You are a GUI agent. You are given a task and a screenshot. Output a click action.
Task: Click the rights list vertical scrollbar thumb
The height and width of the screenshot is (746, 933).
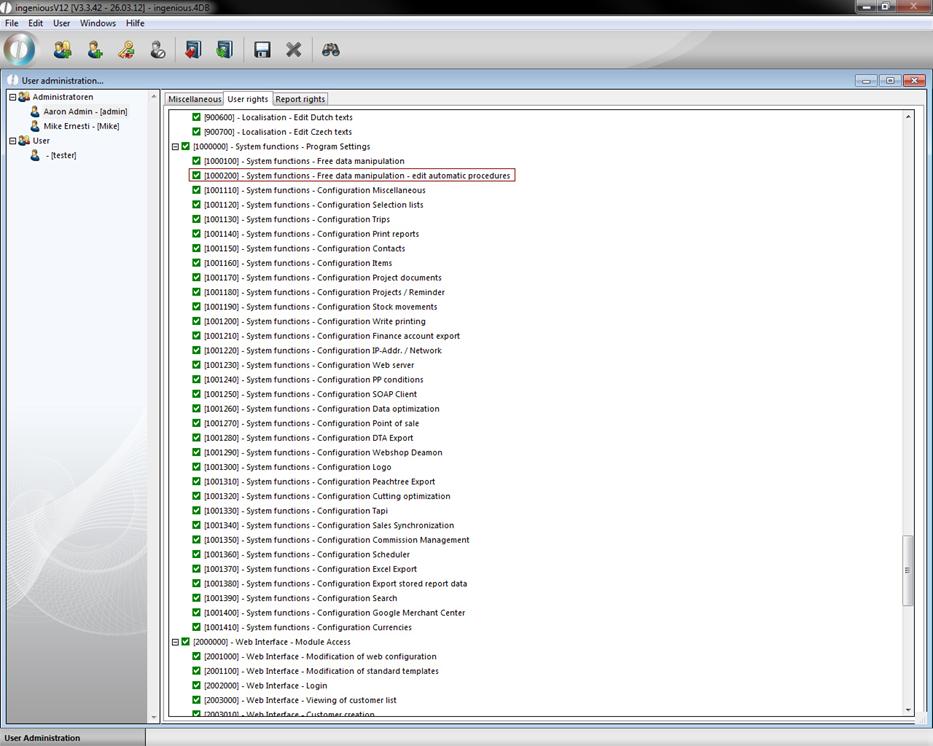click(908, 570)
